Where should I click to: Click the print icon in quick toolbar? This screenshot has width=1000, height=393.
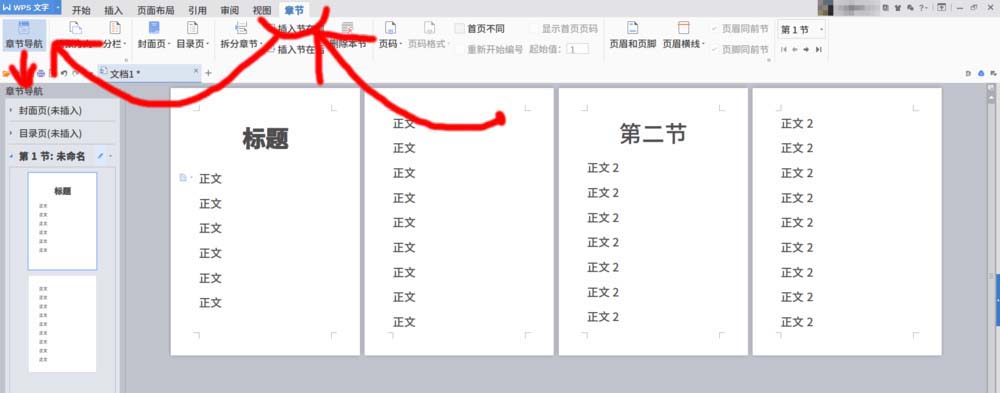pos(40,73)
